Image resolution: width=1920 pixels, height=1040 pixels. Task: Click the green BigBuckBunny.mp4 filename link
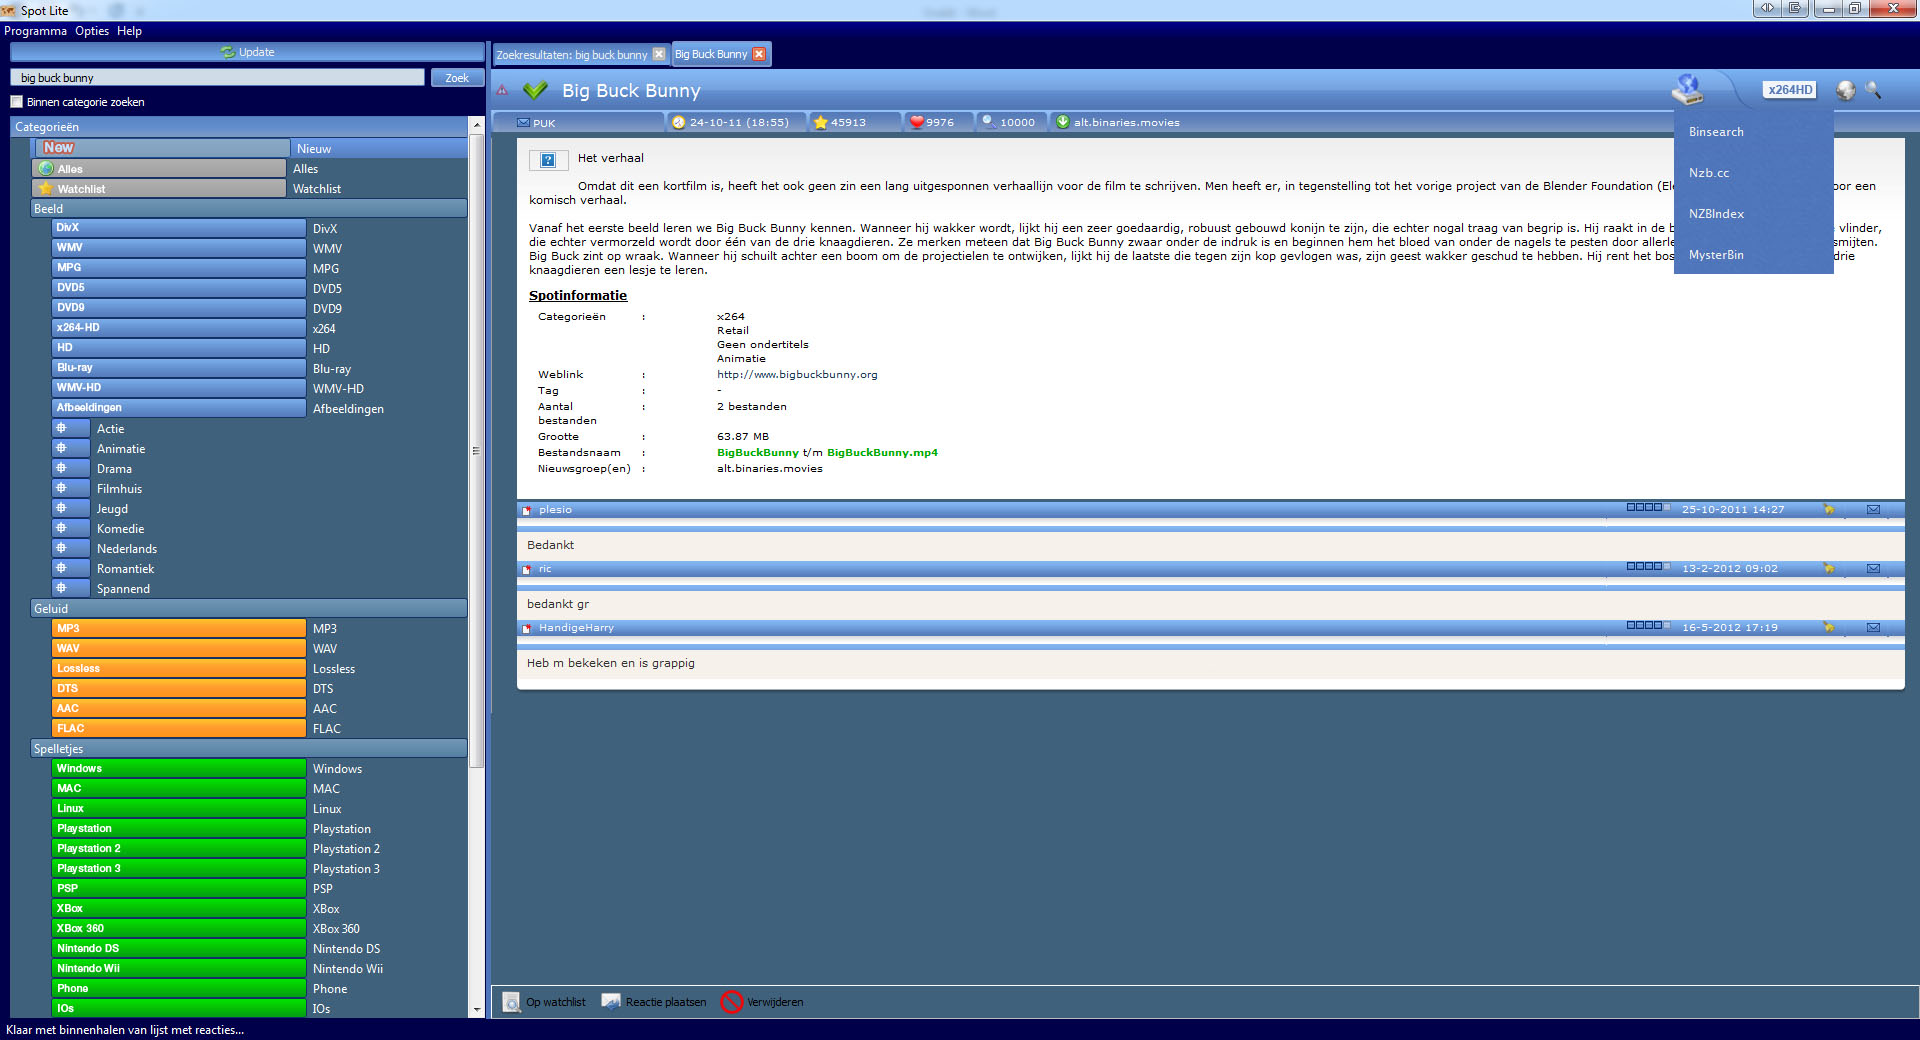[x=882, y=453]
